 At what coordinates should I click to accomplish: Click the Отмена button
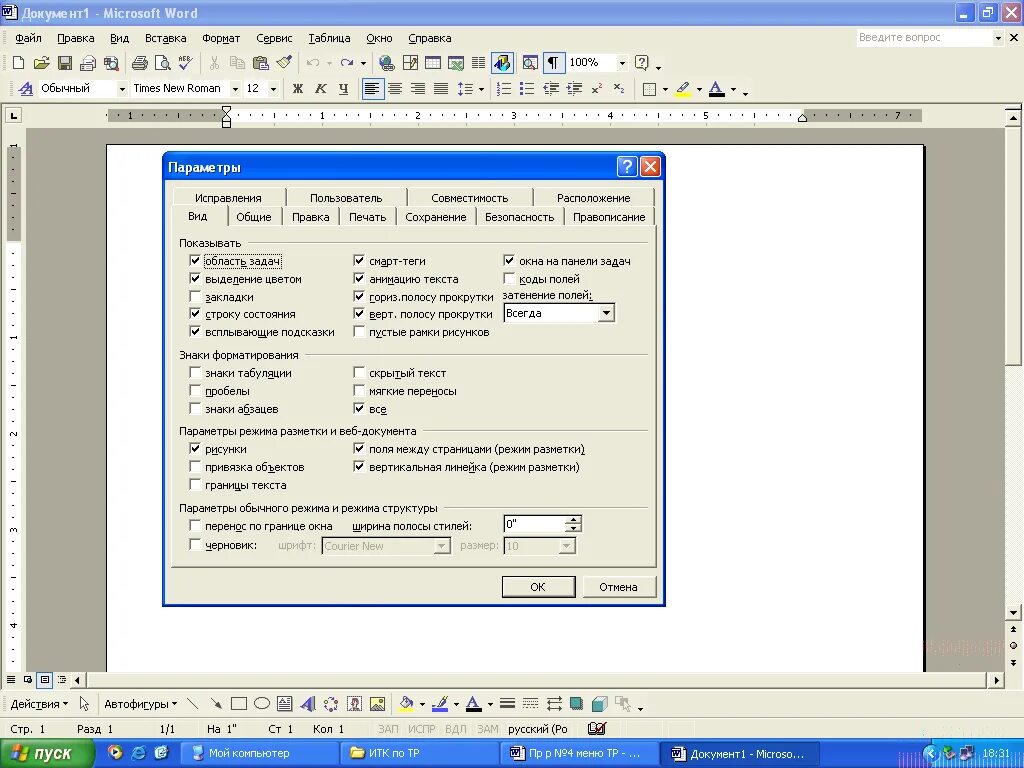click(x=618, y=586)
